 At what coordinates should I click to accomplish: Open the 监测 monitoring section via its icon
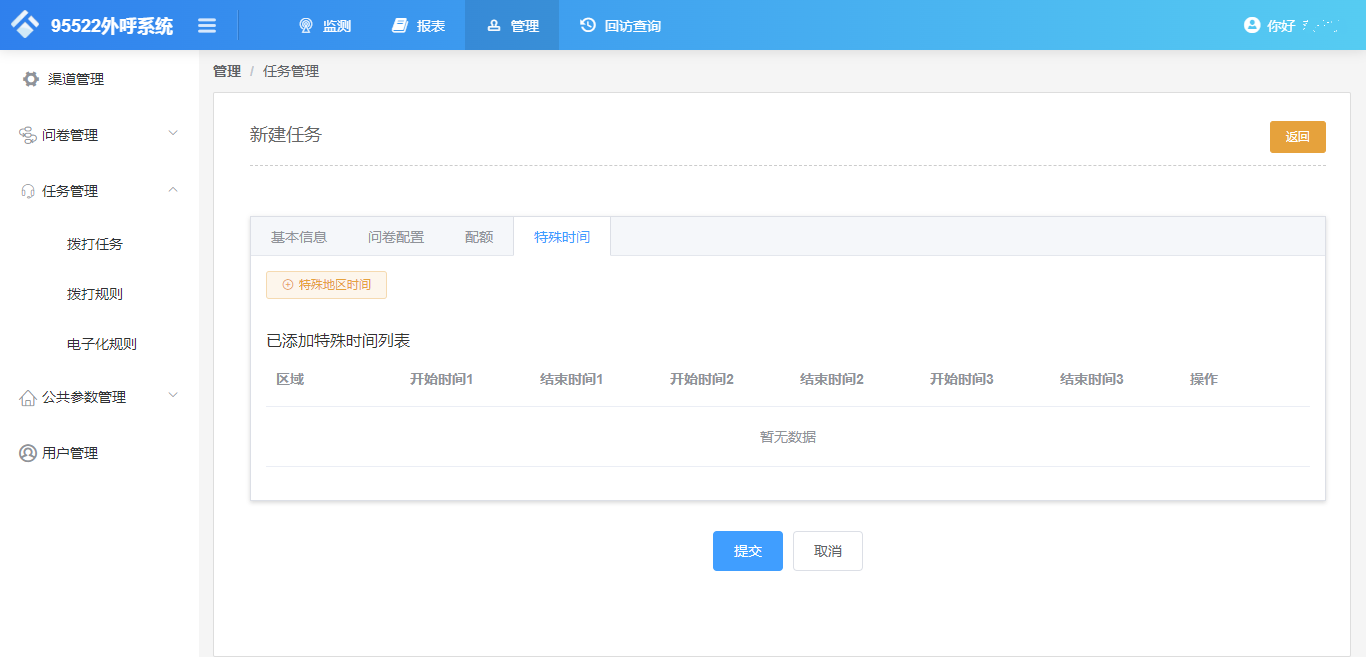pos(306,25)
